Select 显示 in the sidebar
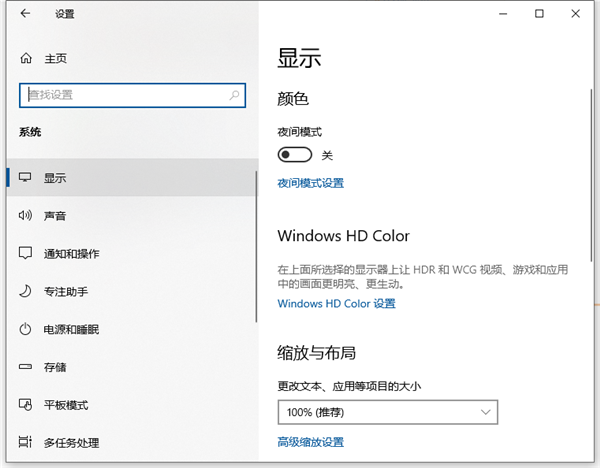 pyautogui.click(x=55, y=178)
